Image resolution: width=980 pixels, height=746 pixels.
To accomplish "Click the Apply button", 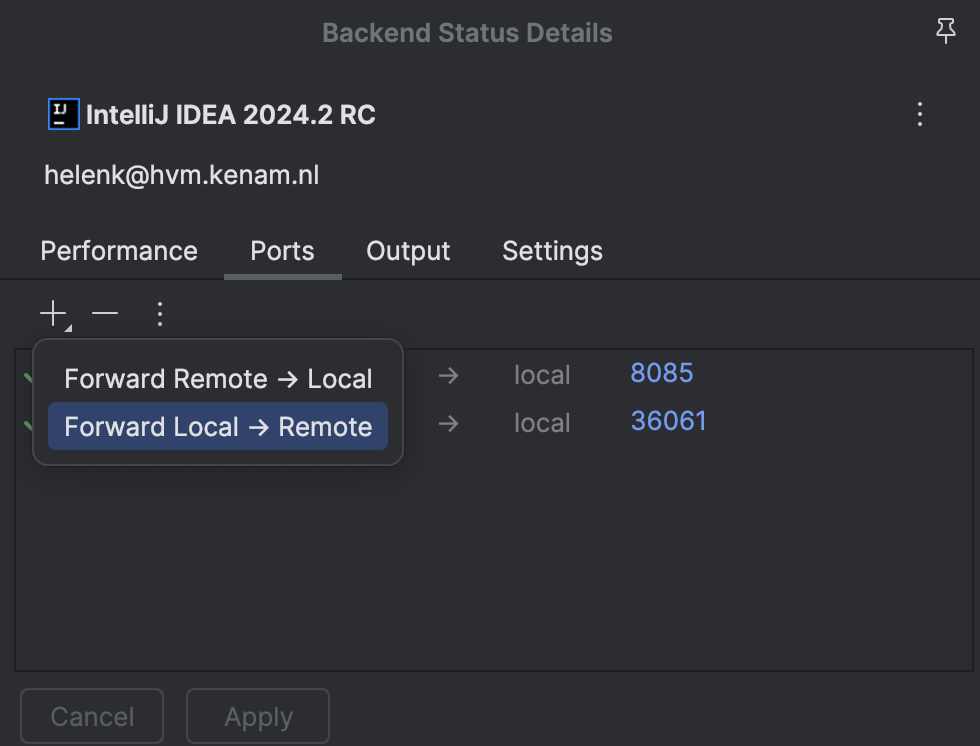I will [x=257, y=716].
